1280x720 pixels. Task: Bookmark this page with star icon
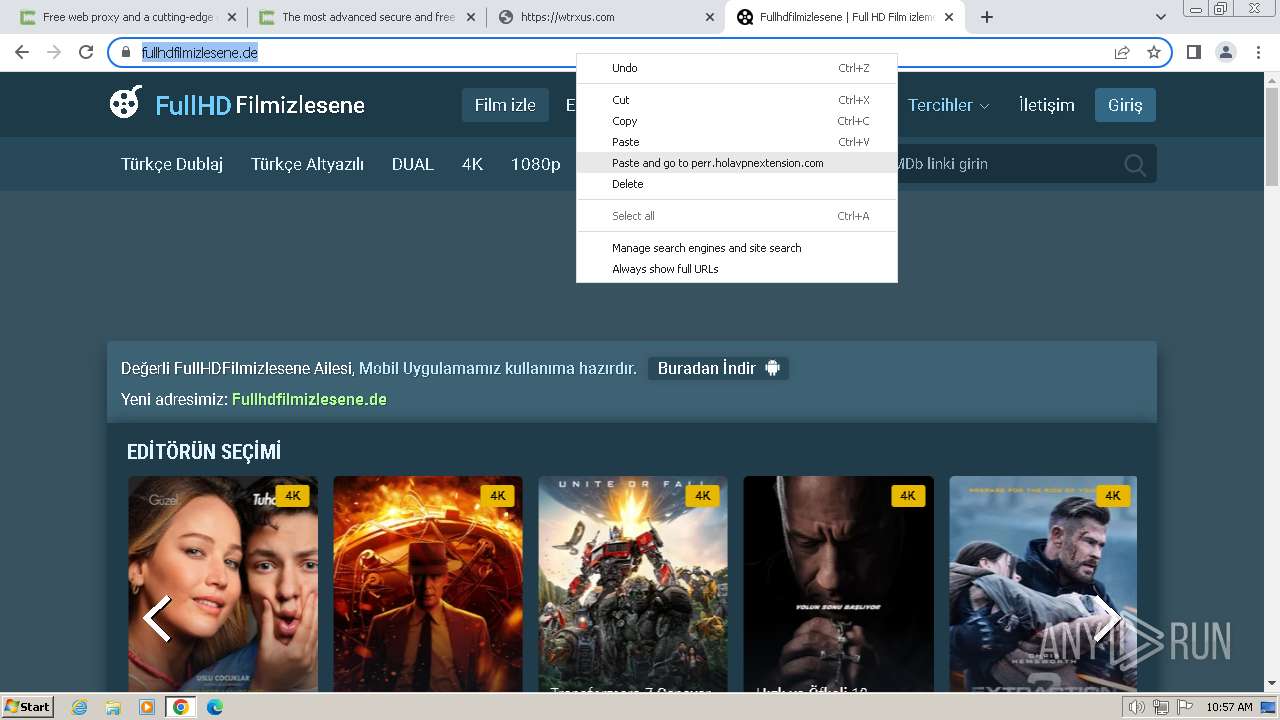[1154, 52]
